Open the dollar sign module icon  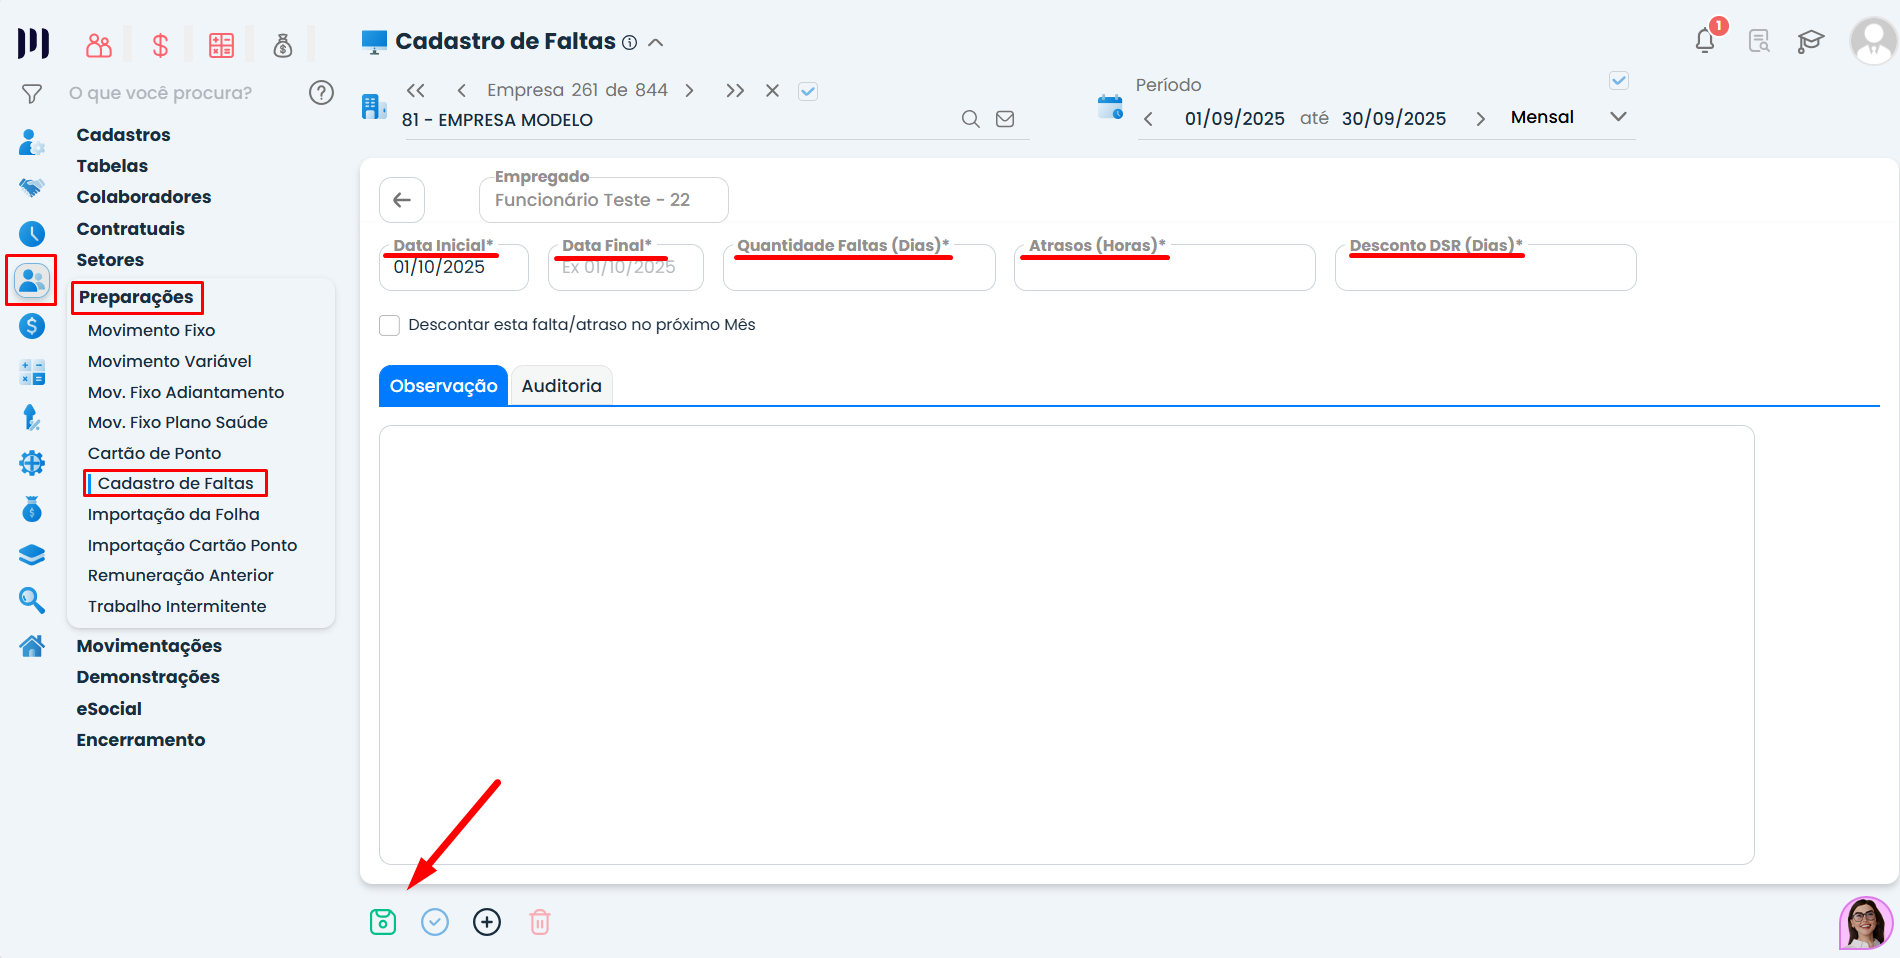[x=160, y=45]
